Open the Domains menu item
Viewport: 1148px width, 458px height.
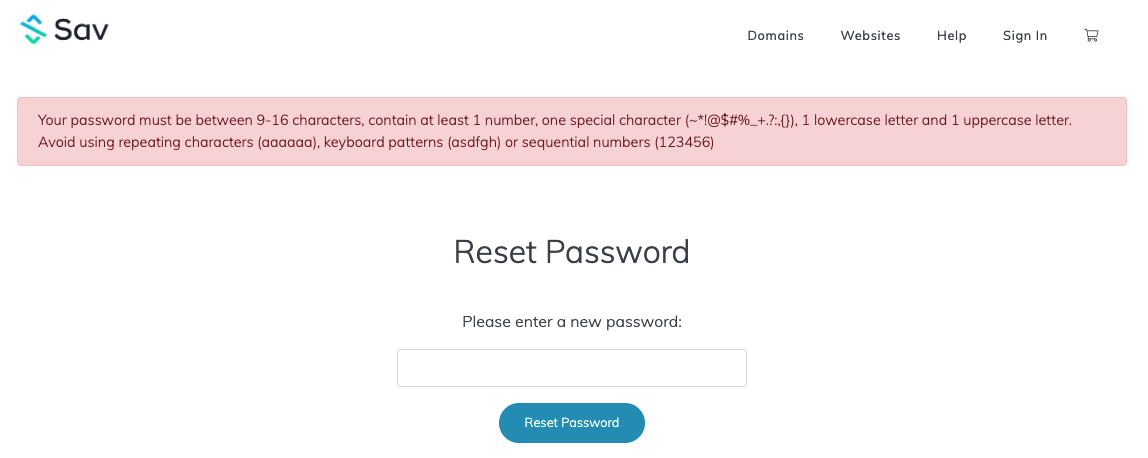(775, 36)
